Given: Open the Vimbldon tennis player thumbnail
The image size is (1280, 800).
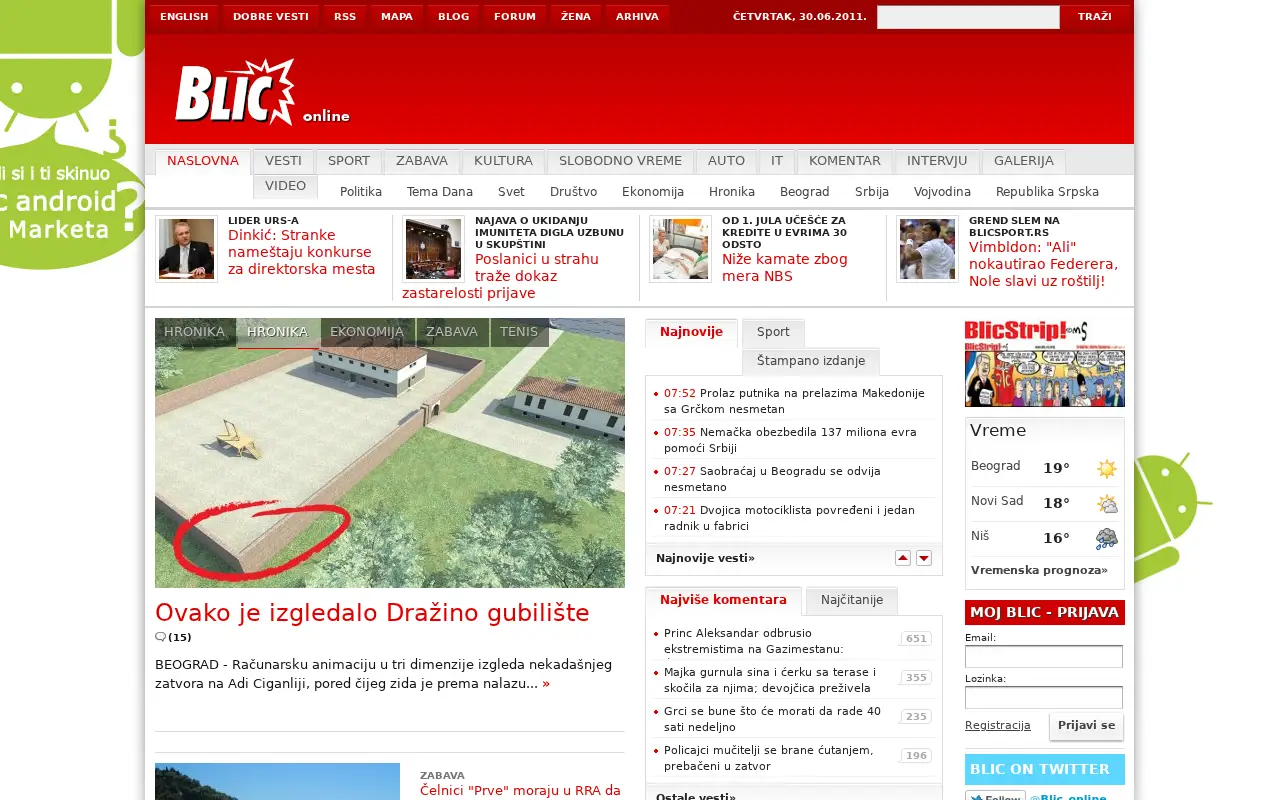Looking at the screenshot, I should [927, 249].
